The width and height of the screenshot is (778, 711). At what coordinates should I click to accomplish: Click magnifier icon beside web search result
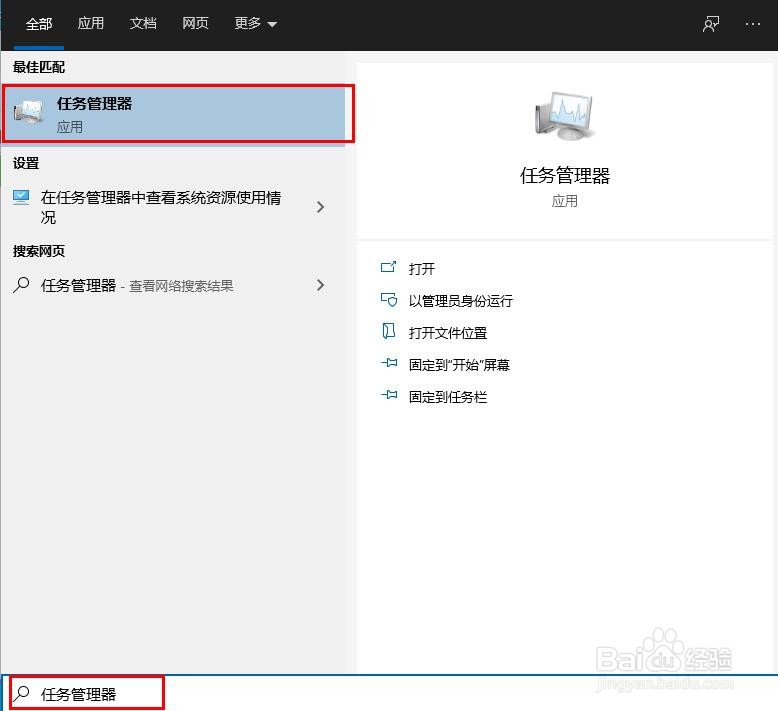pos(21,285)
